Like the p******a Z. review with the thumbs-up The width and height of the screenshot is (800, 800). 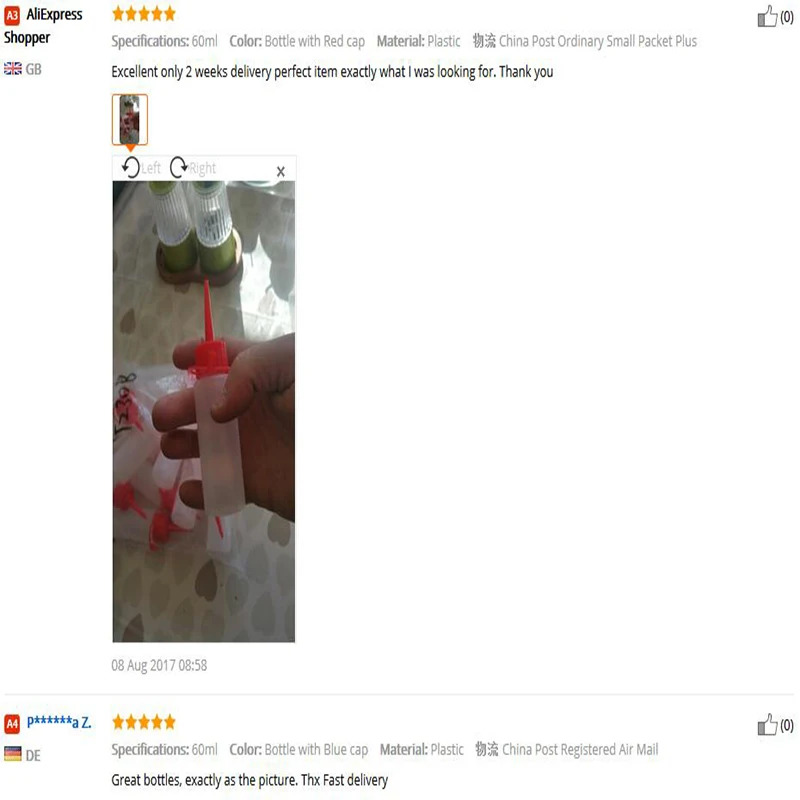pos(767,724)
